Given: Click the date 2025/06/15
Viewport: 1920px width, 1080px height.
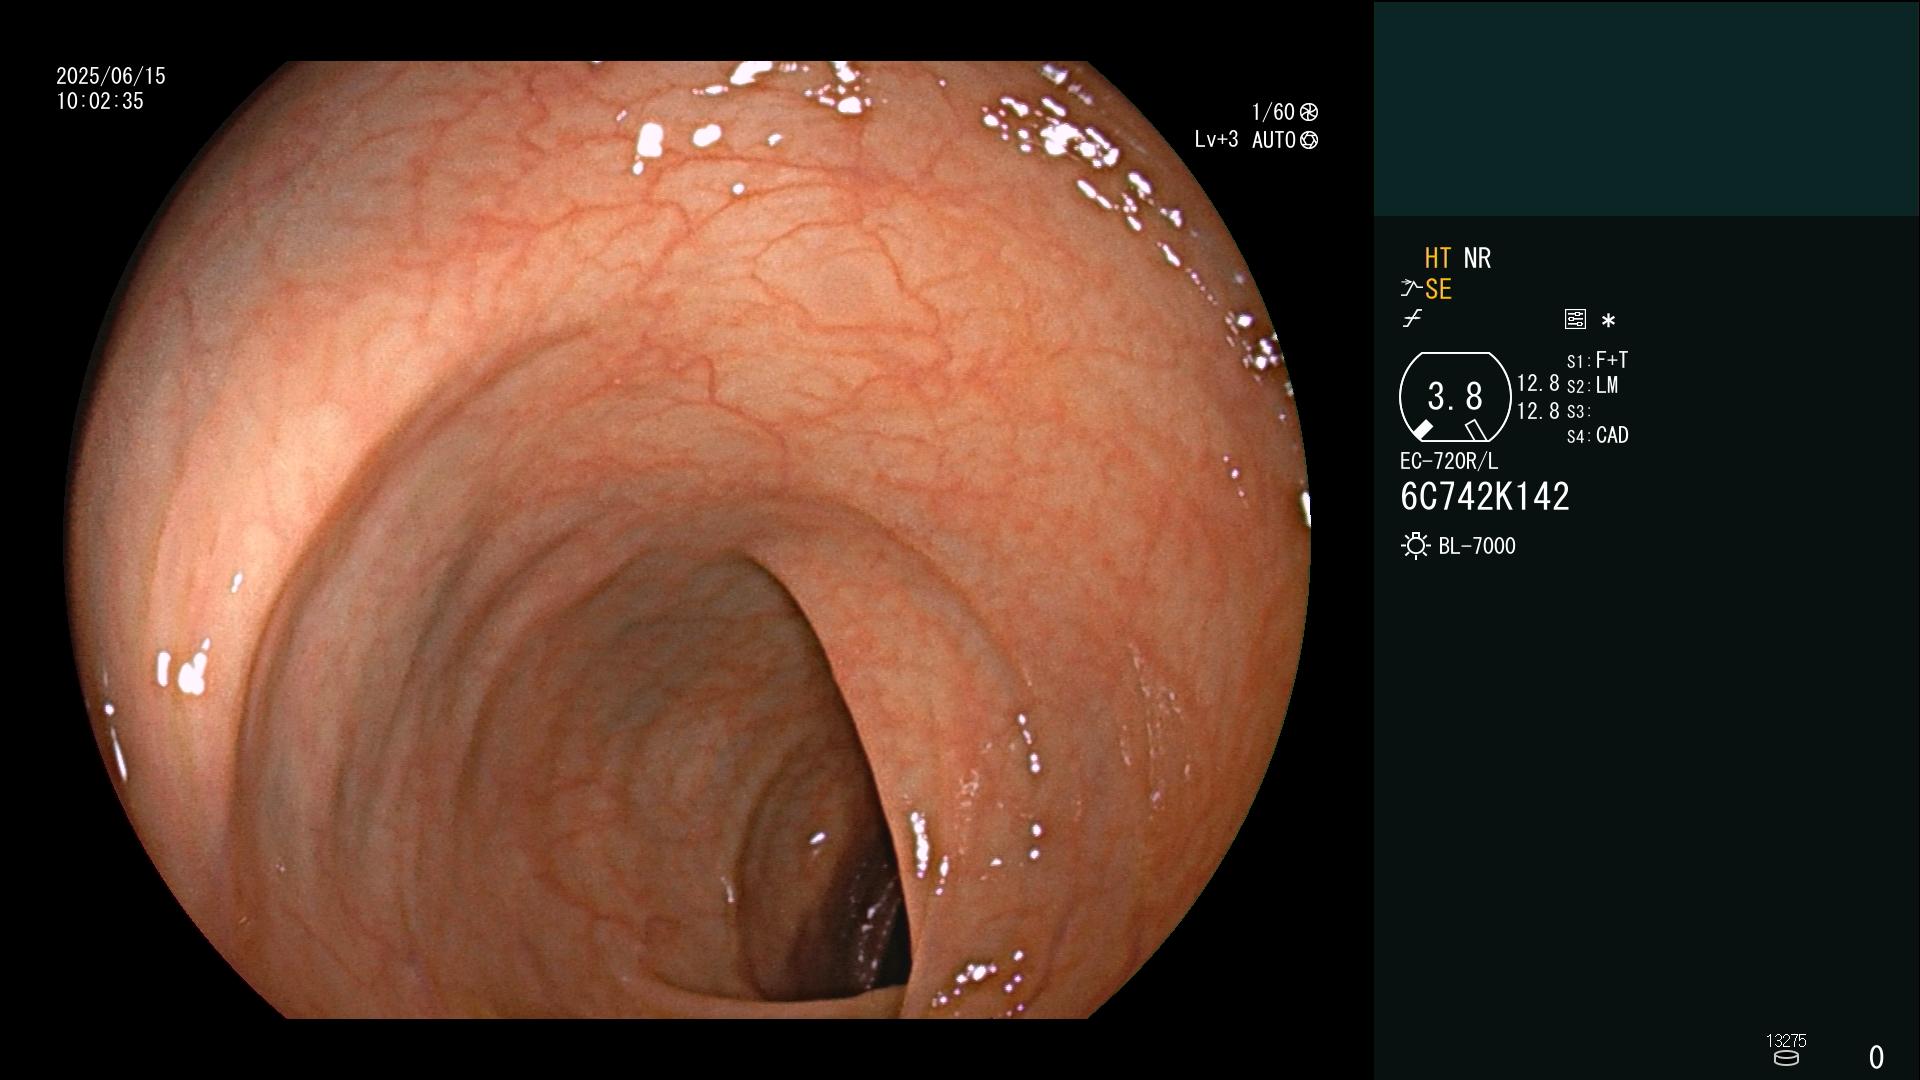Looking at the screenshot, I should pyautogui.click(x=111, y=76).
